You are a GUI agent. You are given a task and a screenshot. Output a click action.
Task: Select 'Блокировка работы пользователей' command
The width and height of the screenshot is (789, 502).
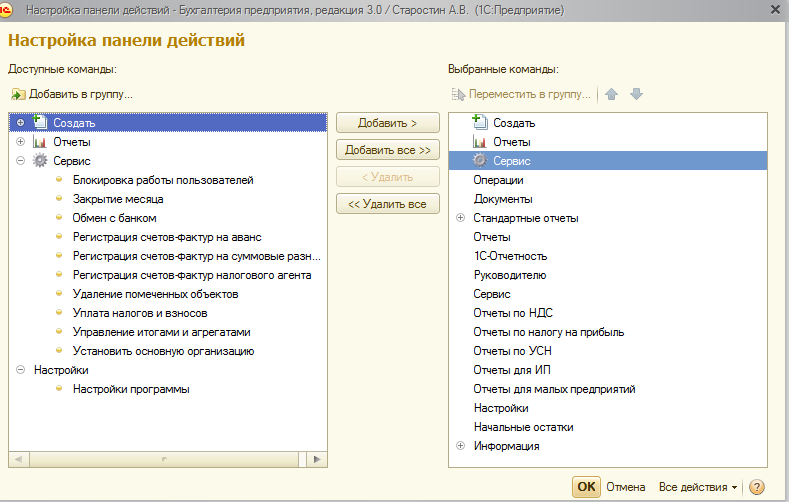pyautogui.click(x=163, y=180)
